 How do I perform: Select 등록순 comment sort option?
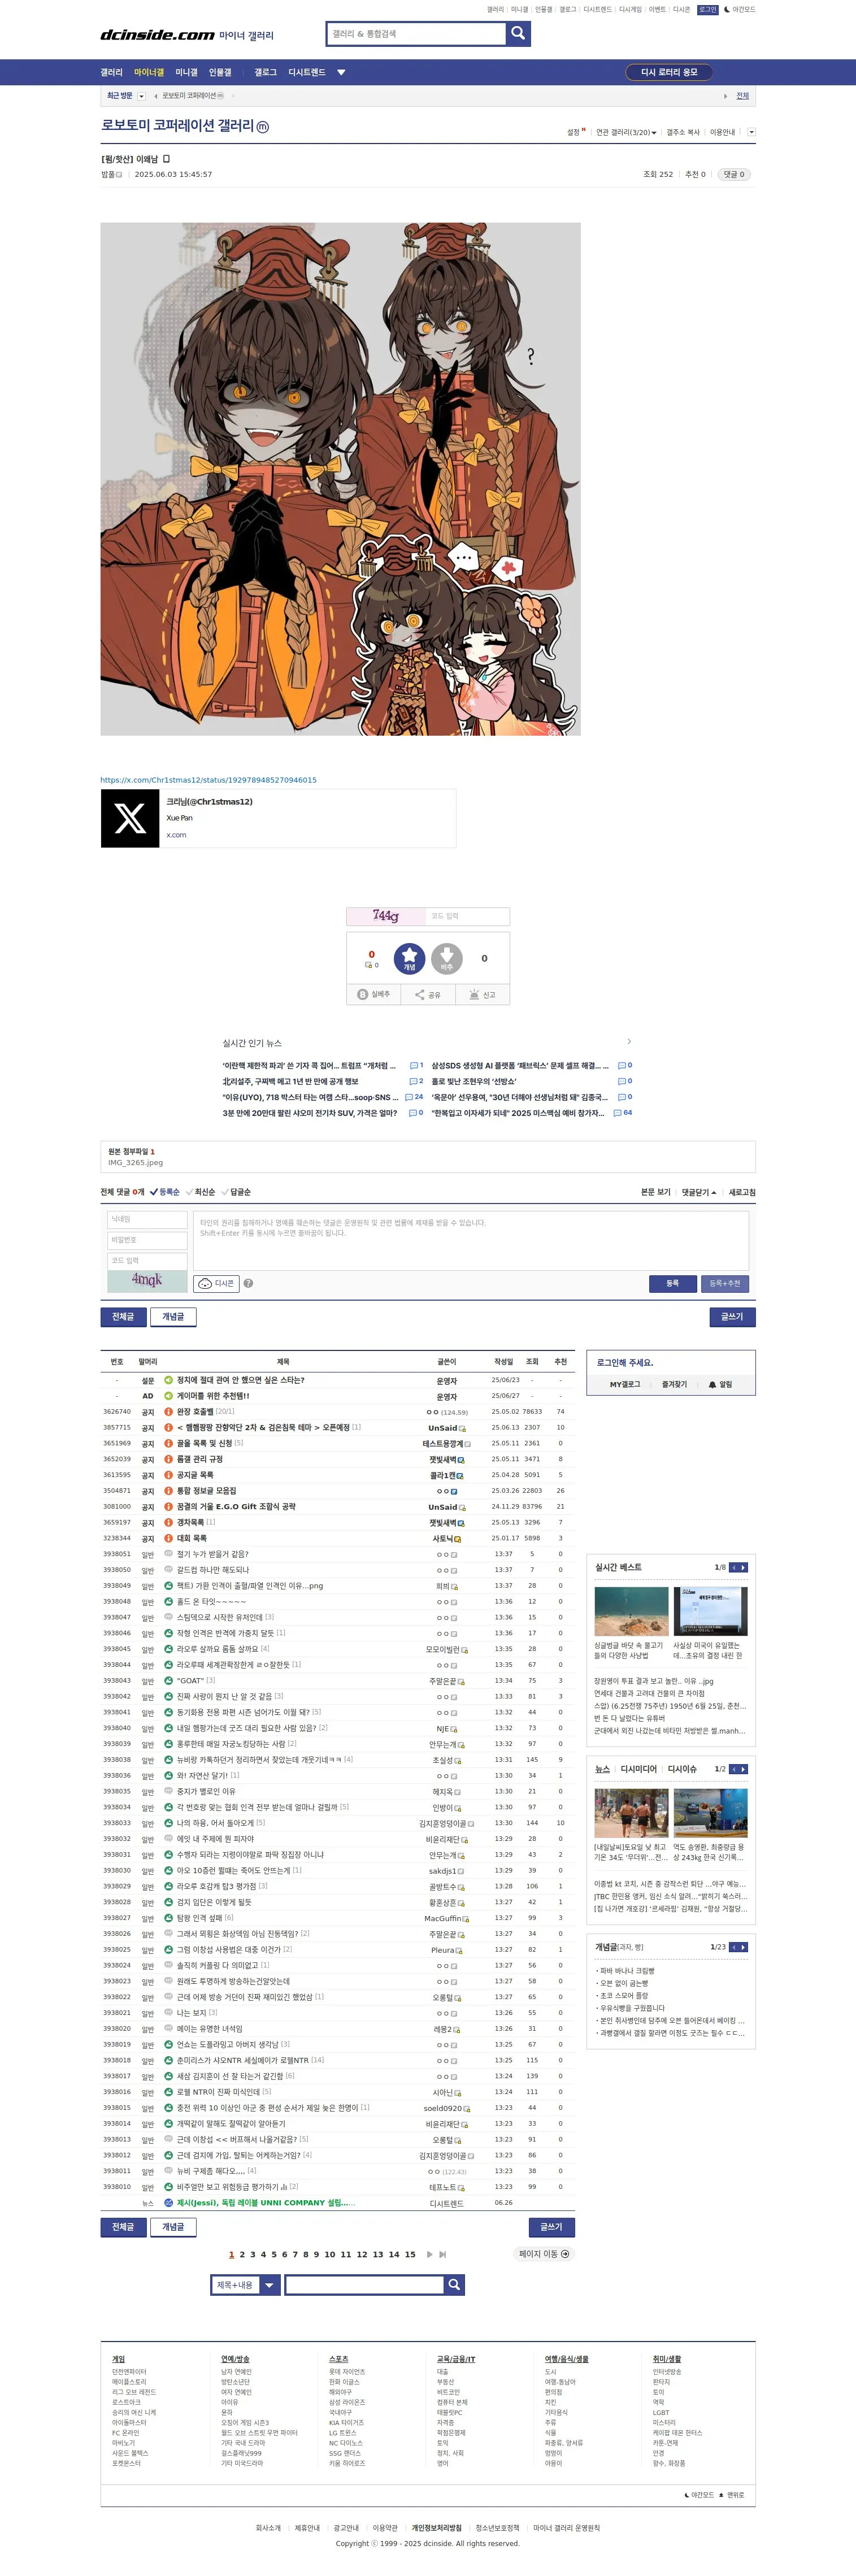coord(166,1192)
